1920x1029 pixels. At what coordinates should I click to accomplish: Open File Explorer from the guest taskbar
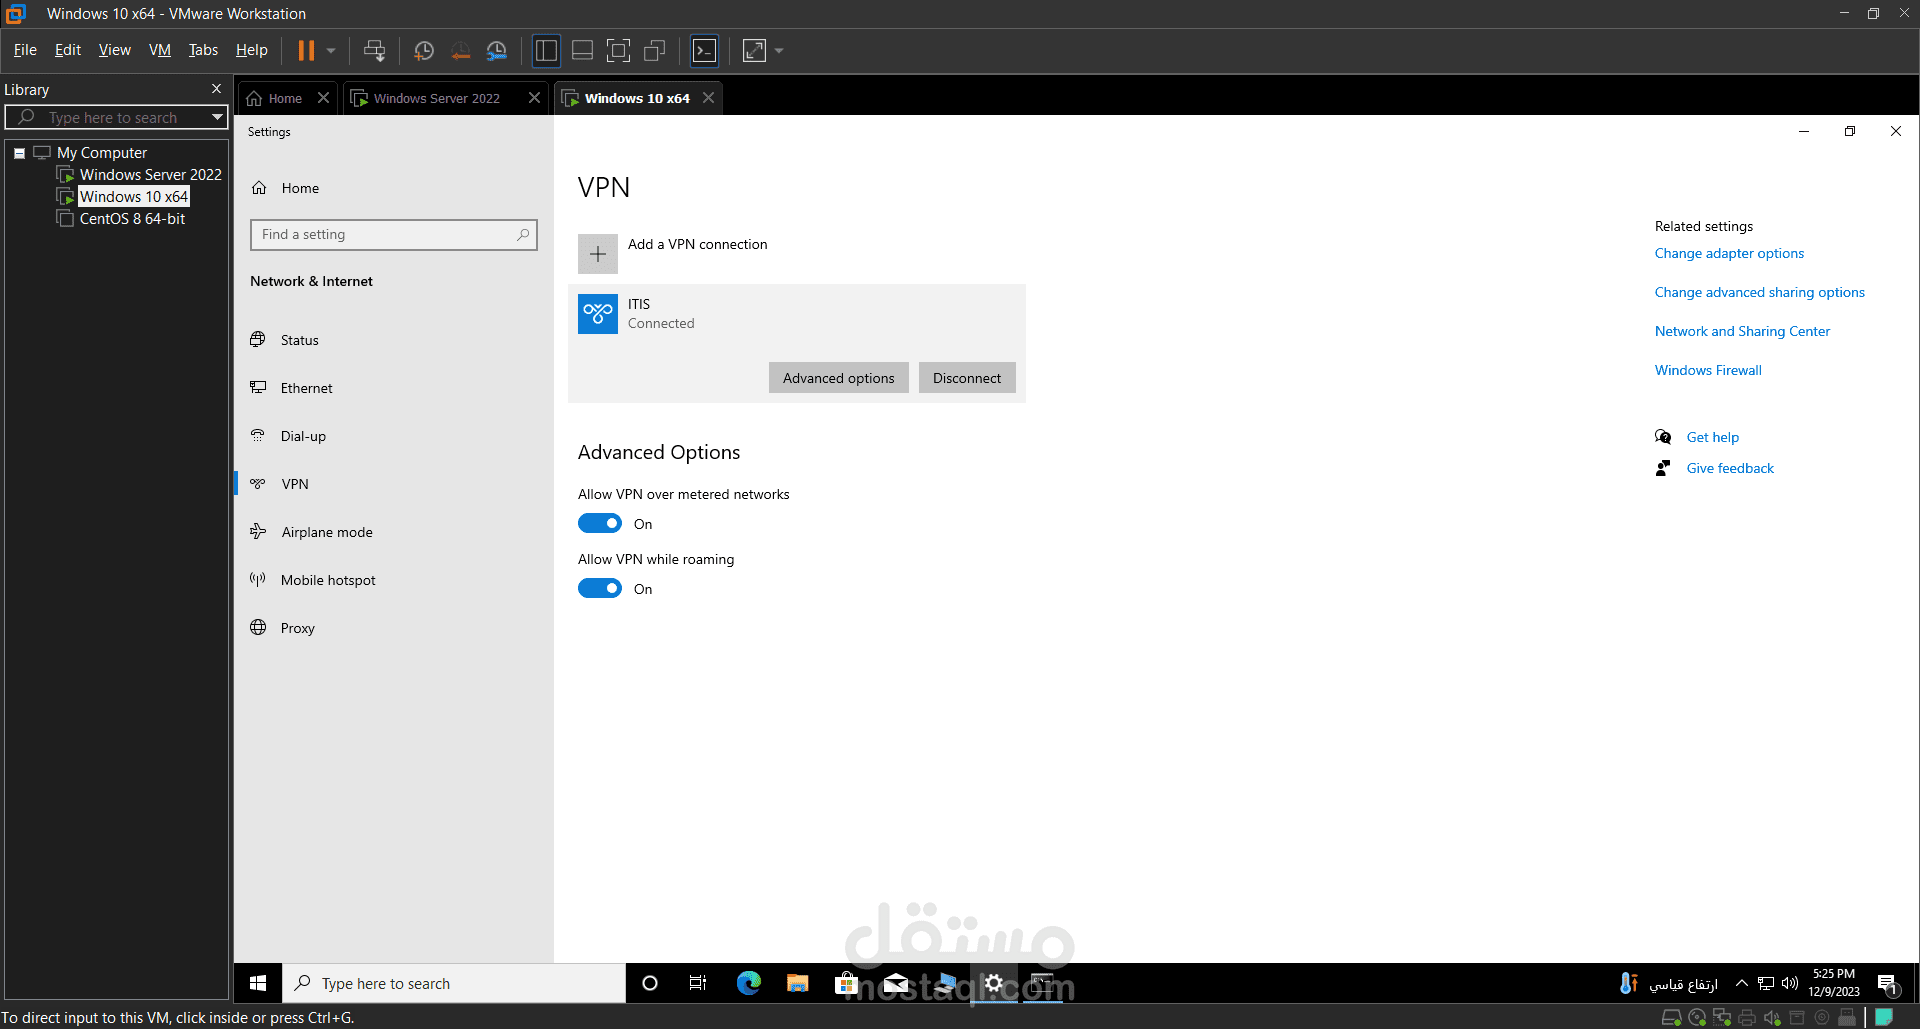797,983
